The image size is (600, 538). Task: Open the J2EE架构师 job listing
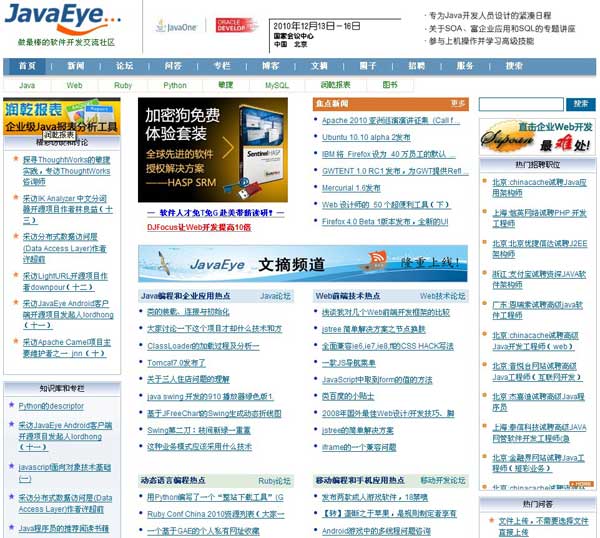coord(540,249)
